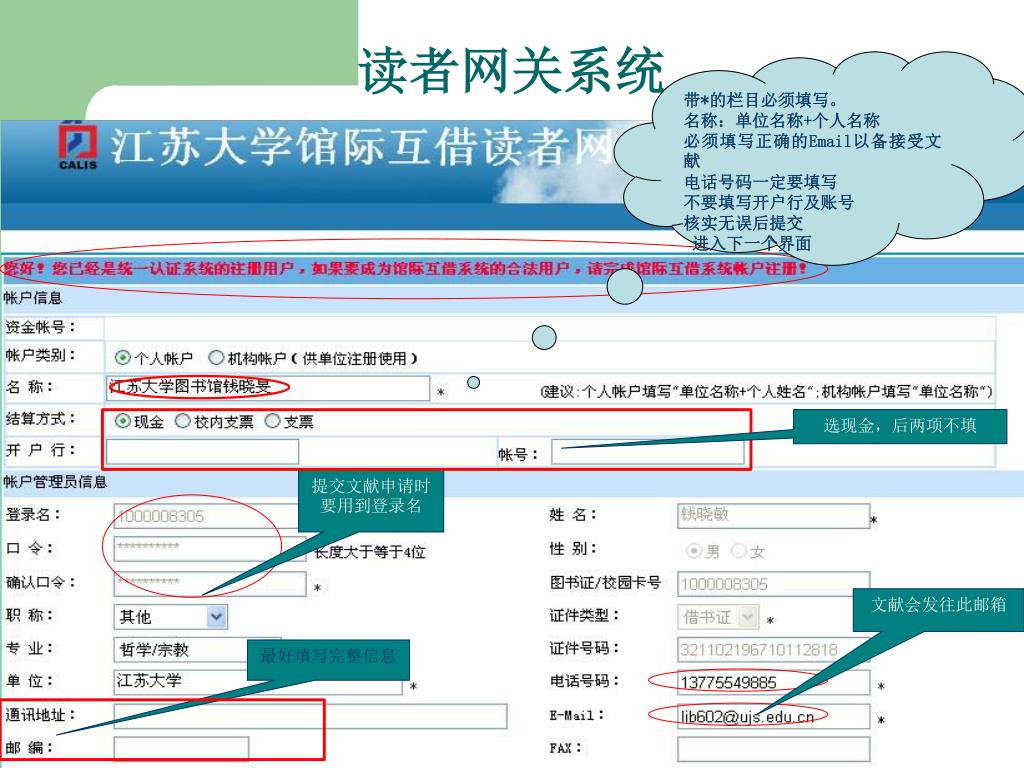Choose 现金 settlement method

click(x=122, y=421)
